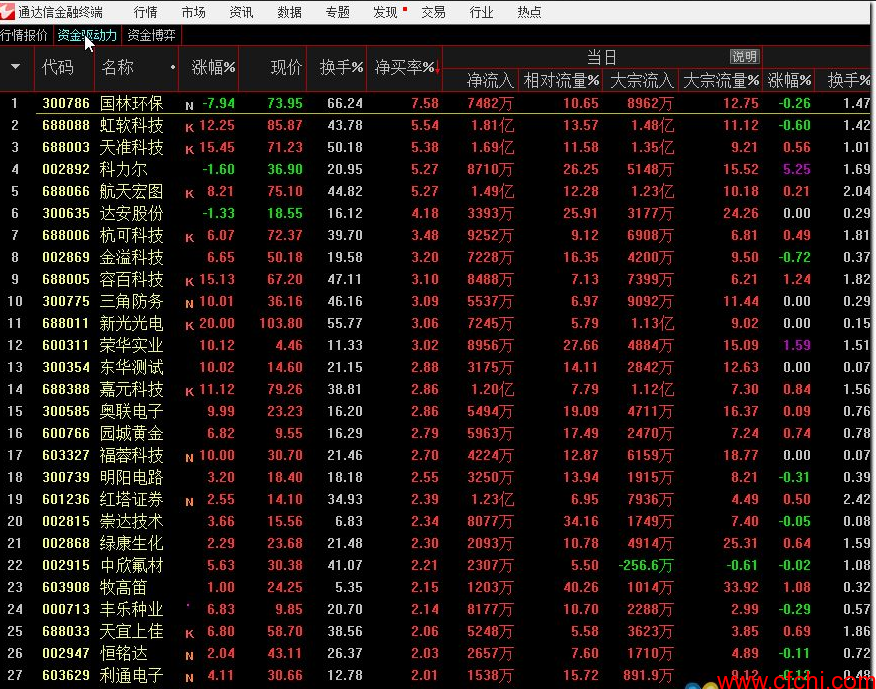Open the 资讯 menu
This screenshot has height=689, width=876.
(x=241, y=12)
